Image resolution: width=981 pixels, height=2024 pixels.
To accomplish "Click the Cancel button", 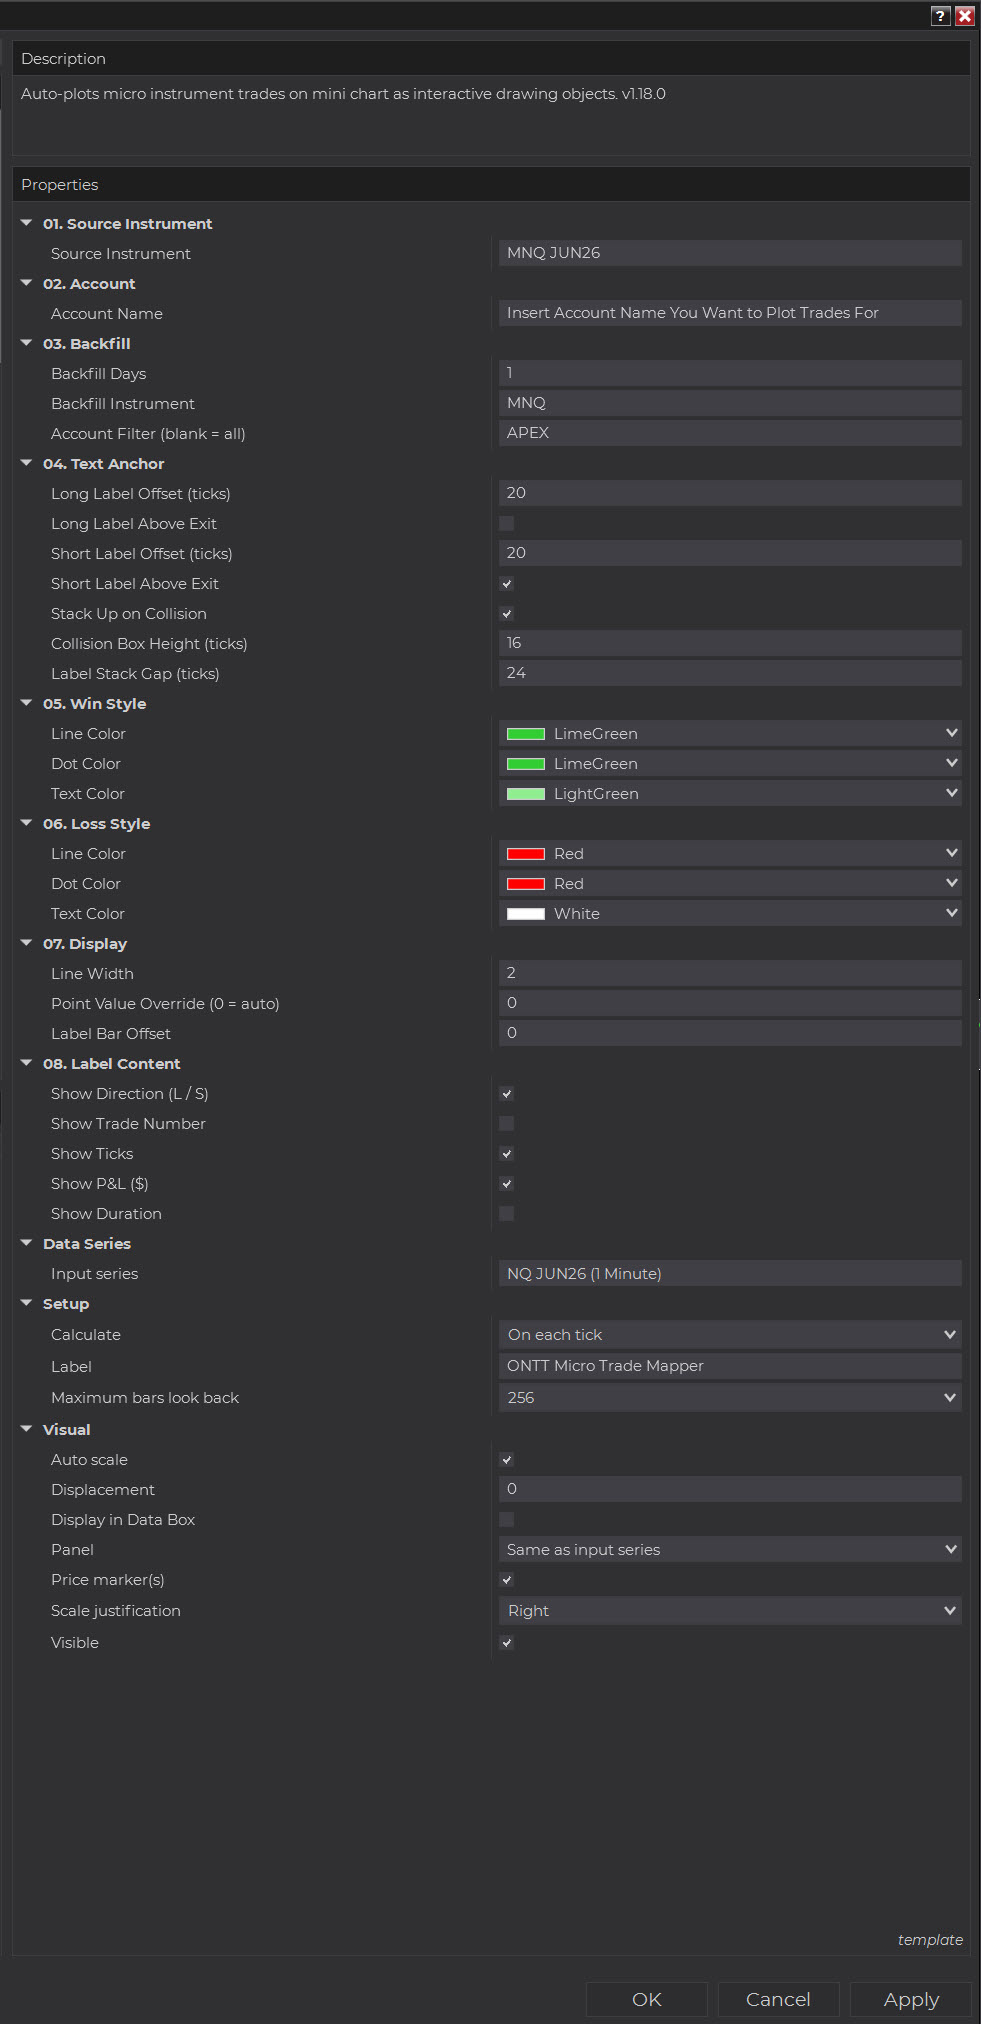I will [x=778, y=1999].
